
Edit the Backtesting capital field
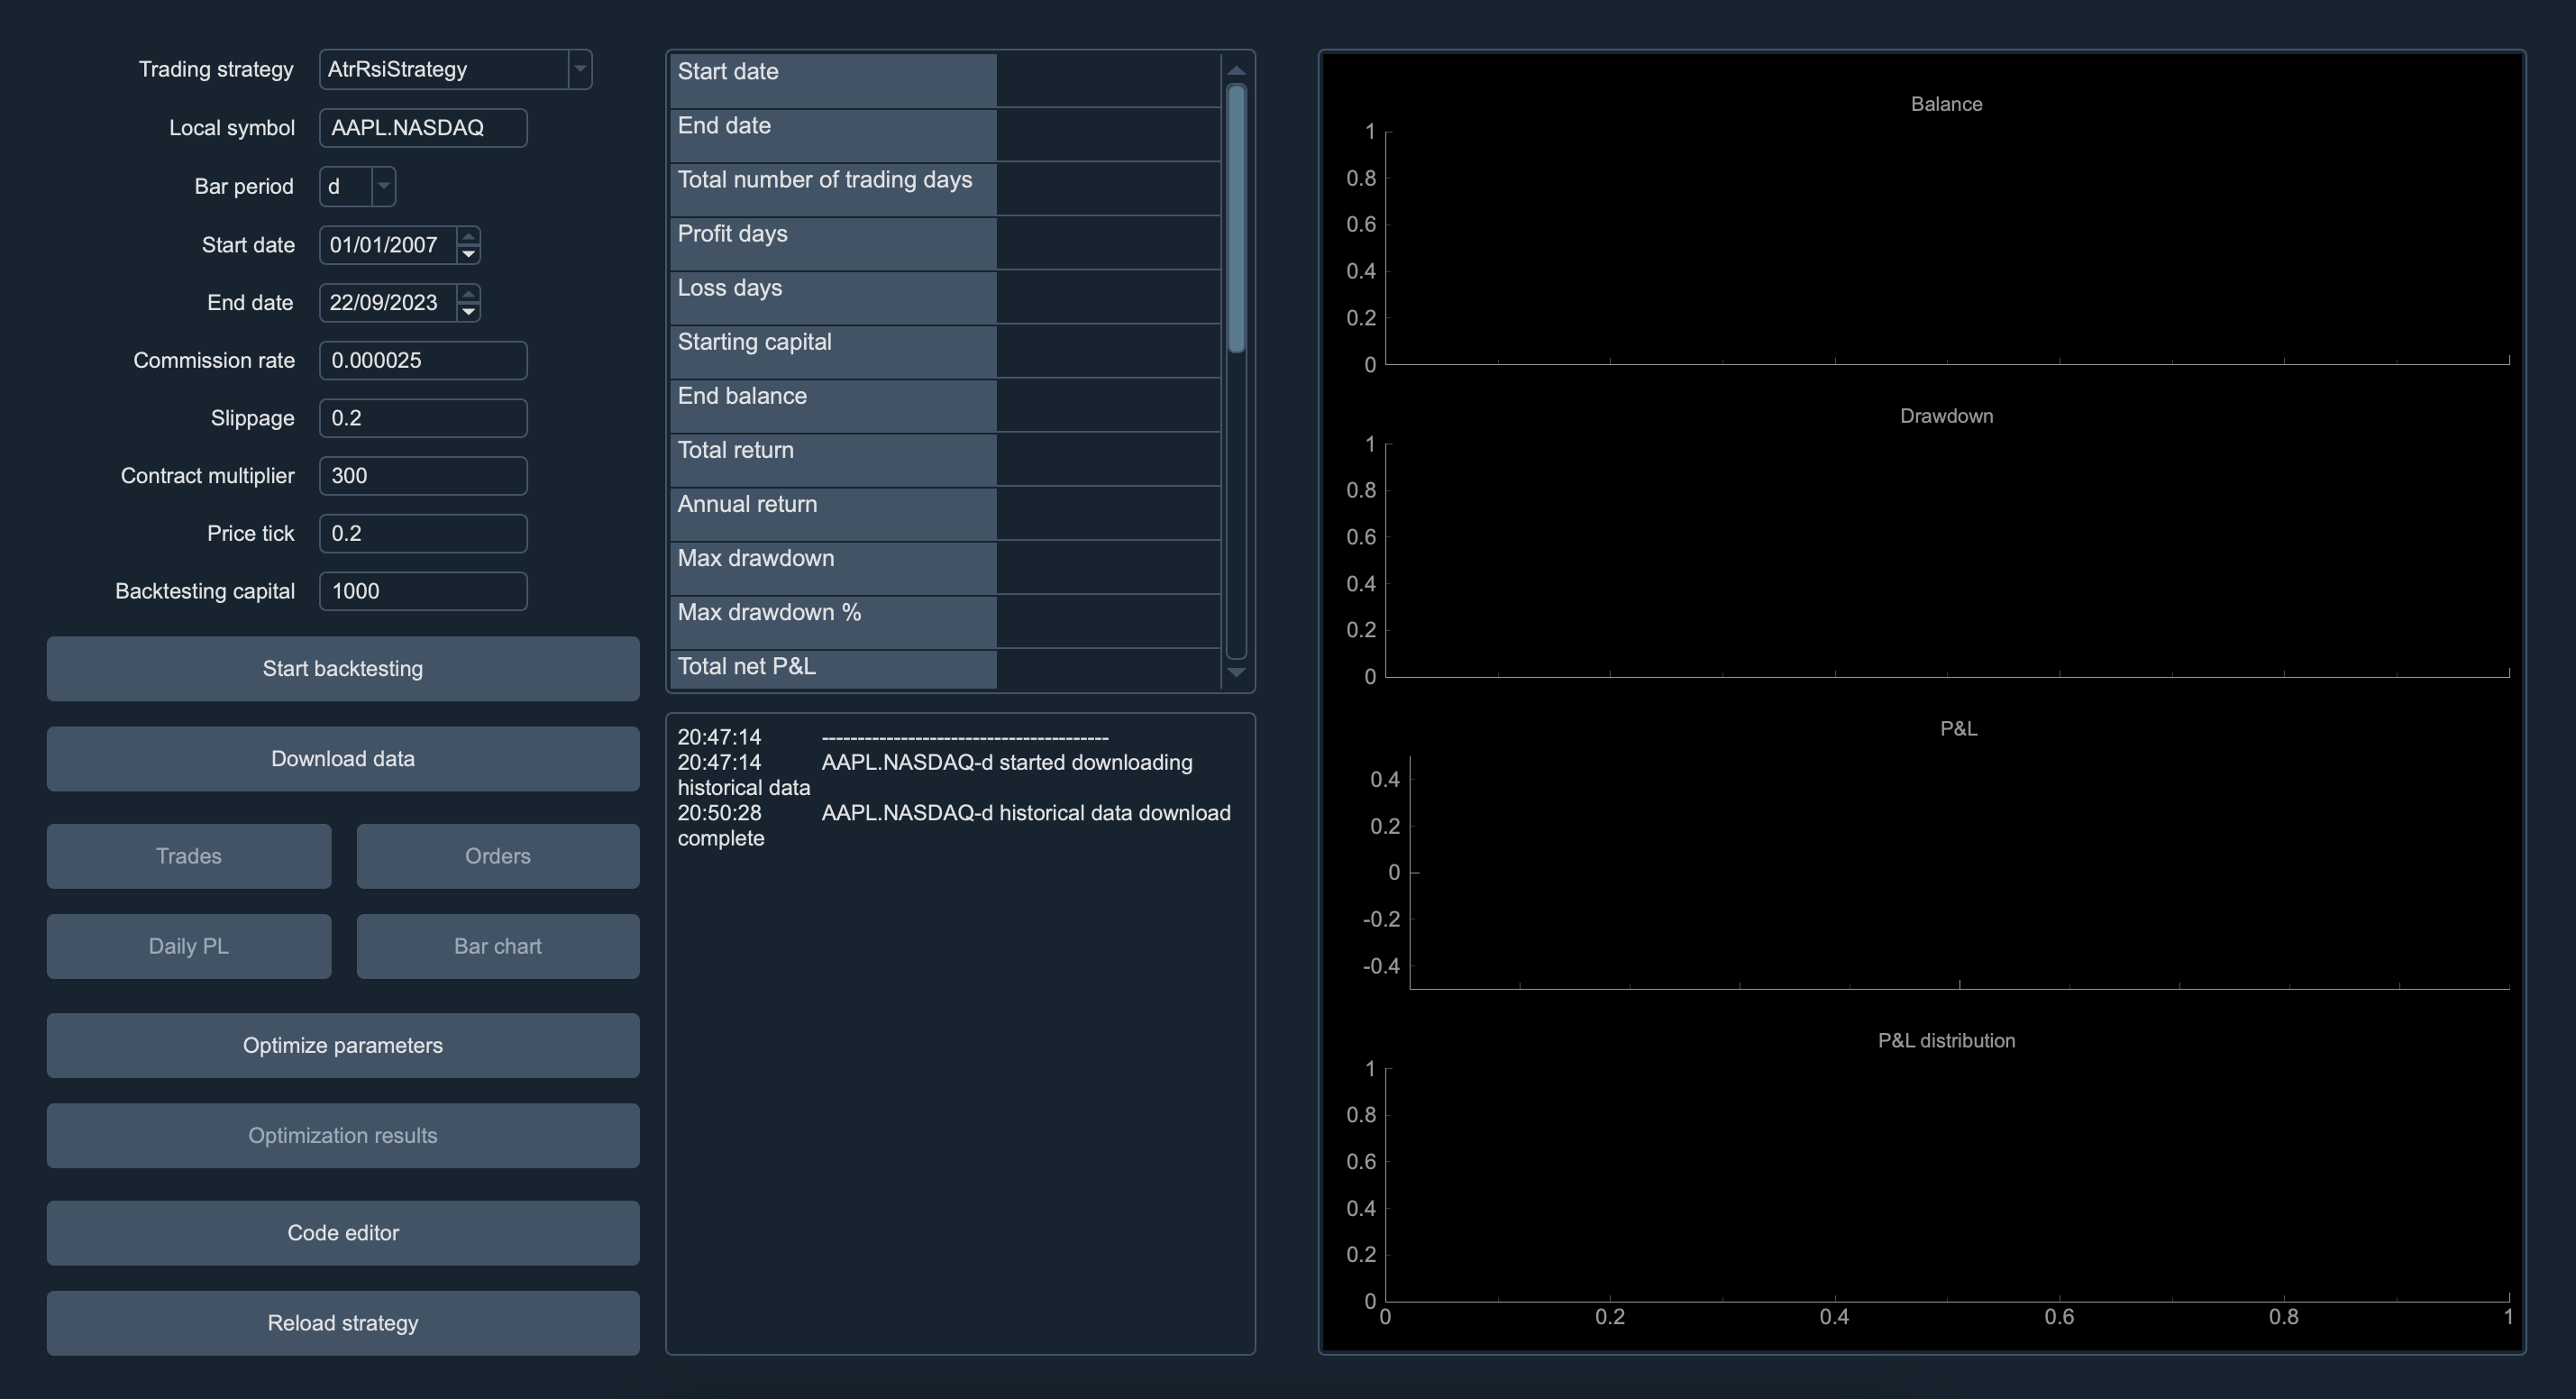pyautogui.click(x=422, y=591)
